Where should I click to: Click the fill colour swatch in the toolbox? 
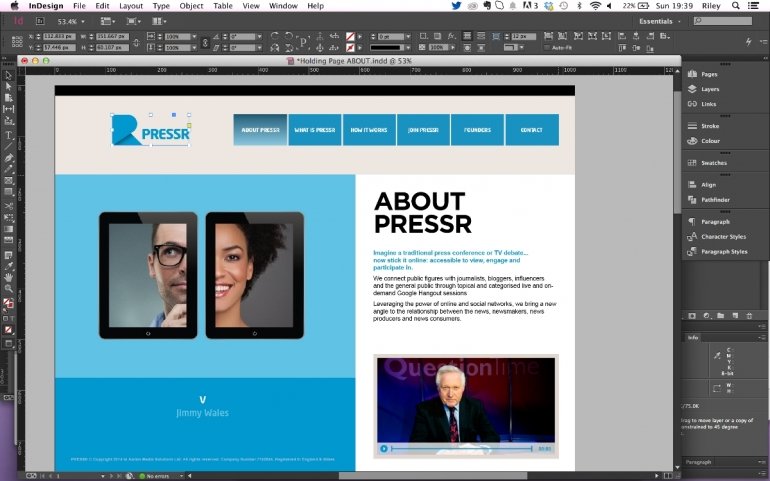[7, 303]
